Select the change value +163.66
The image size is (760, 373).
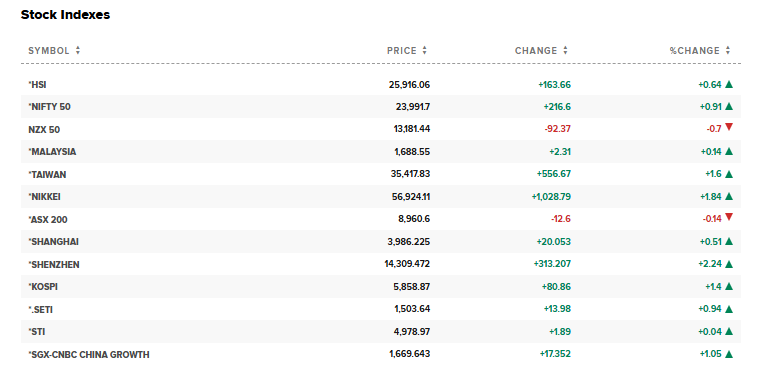point(554,85)
